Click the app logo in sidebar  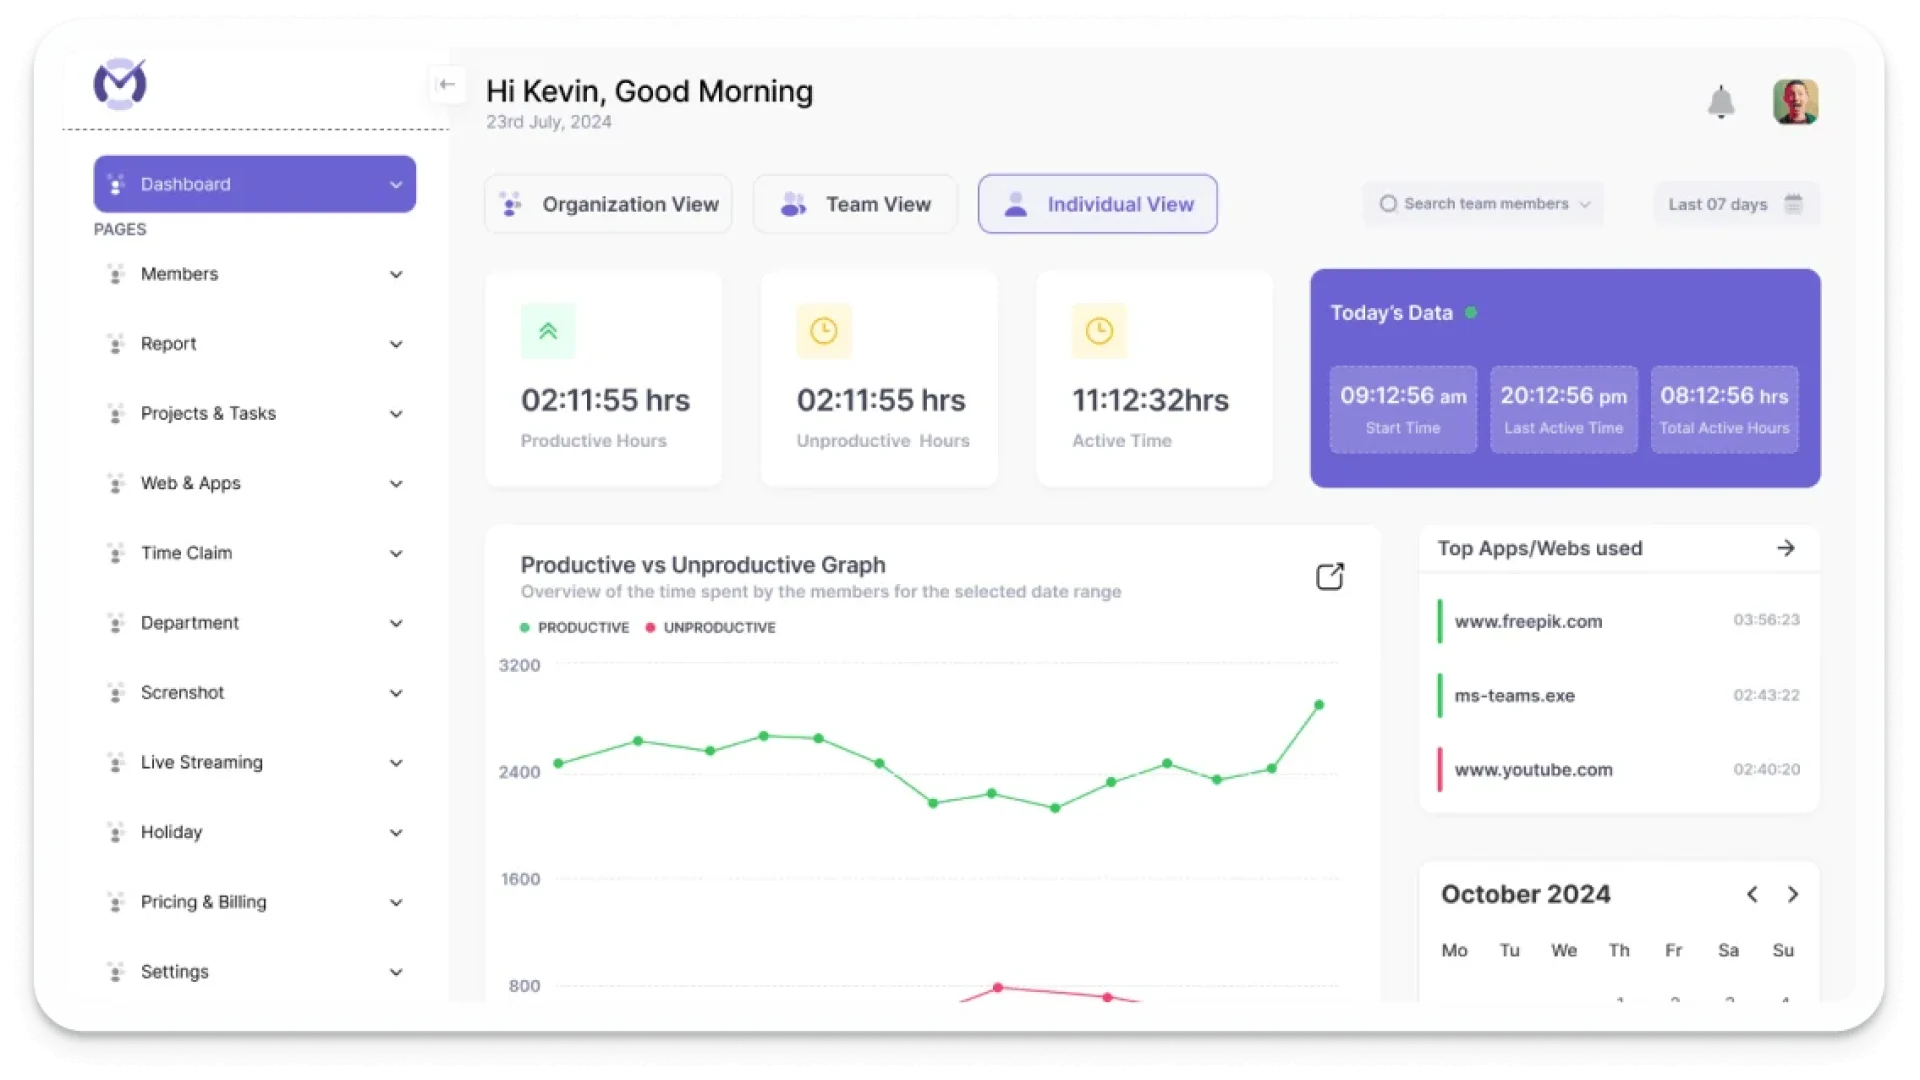(120, 84)
